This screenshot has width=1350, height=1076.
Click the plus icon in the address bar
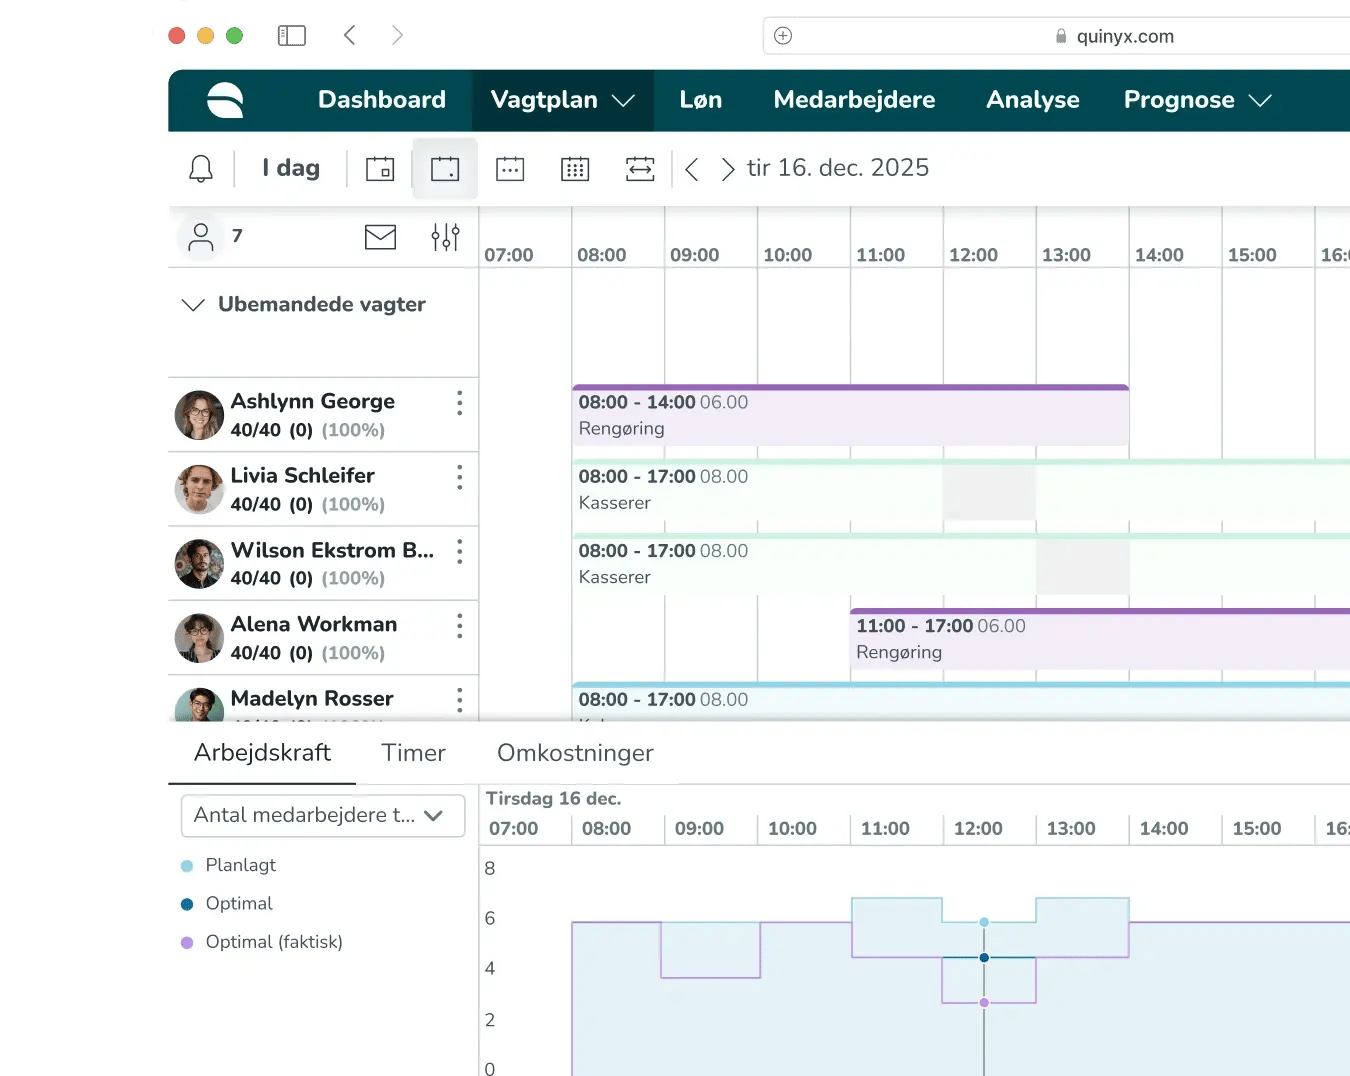click(x=783, y=36)
